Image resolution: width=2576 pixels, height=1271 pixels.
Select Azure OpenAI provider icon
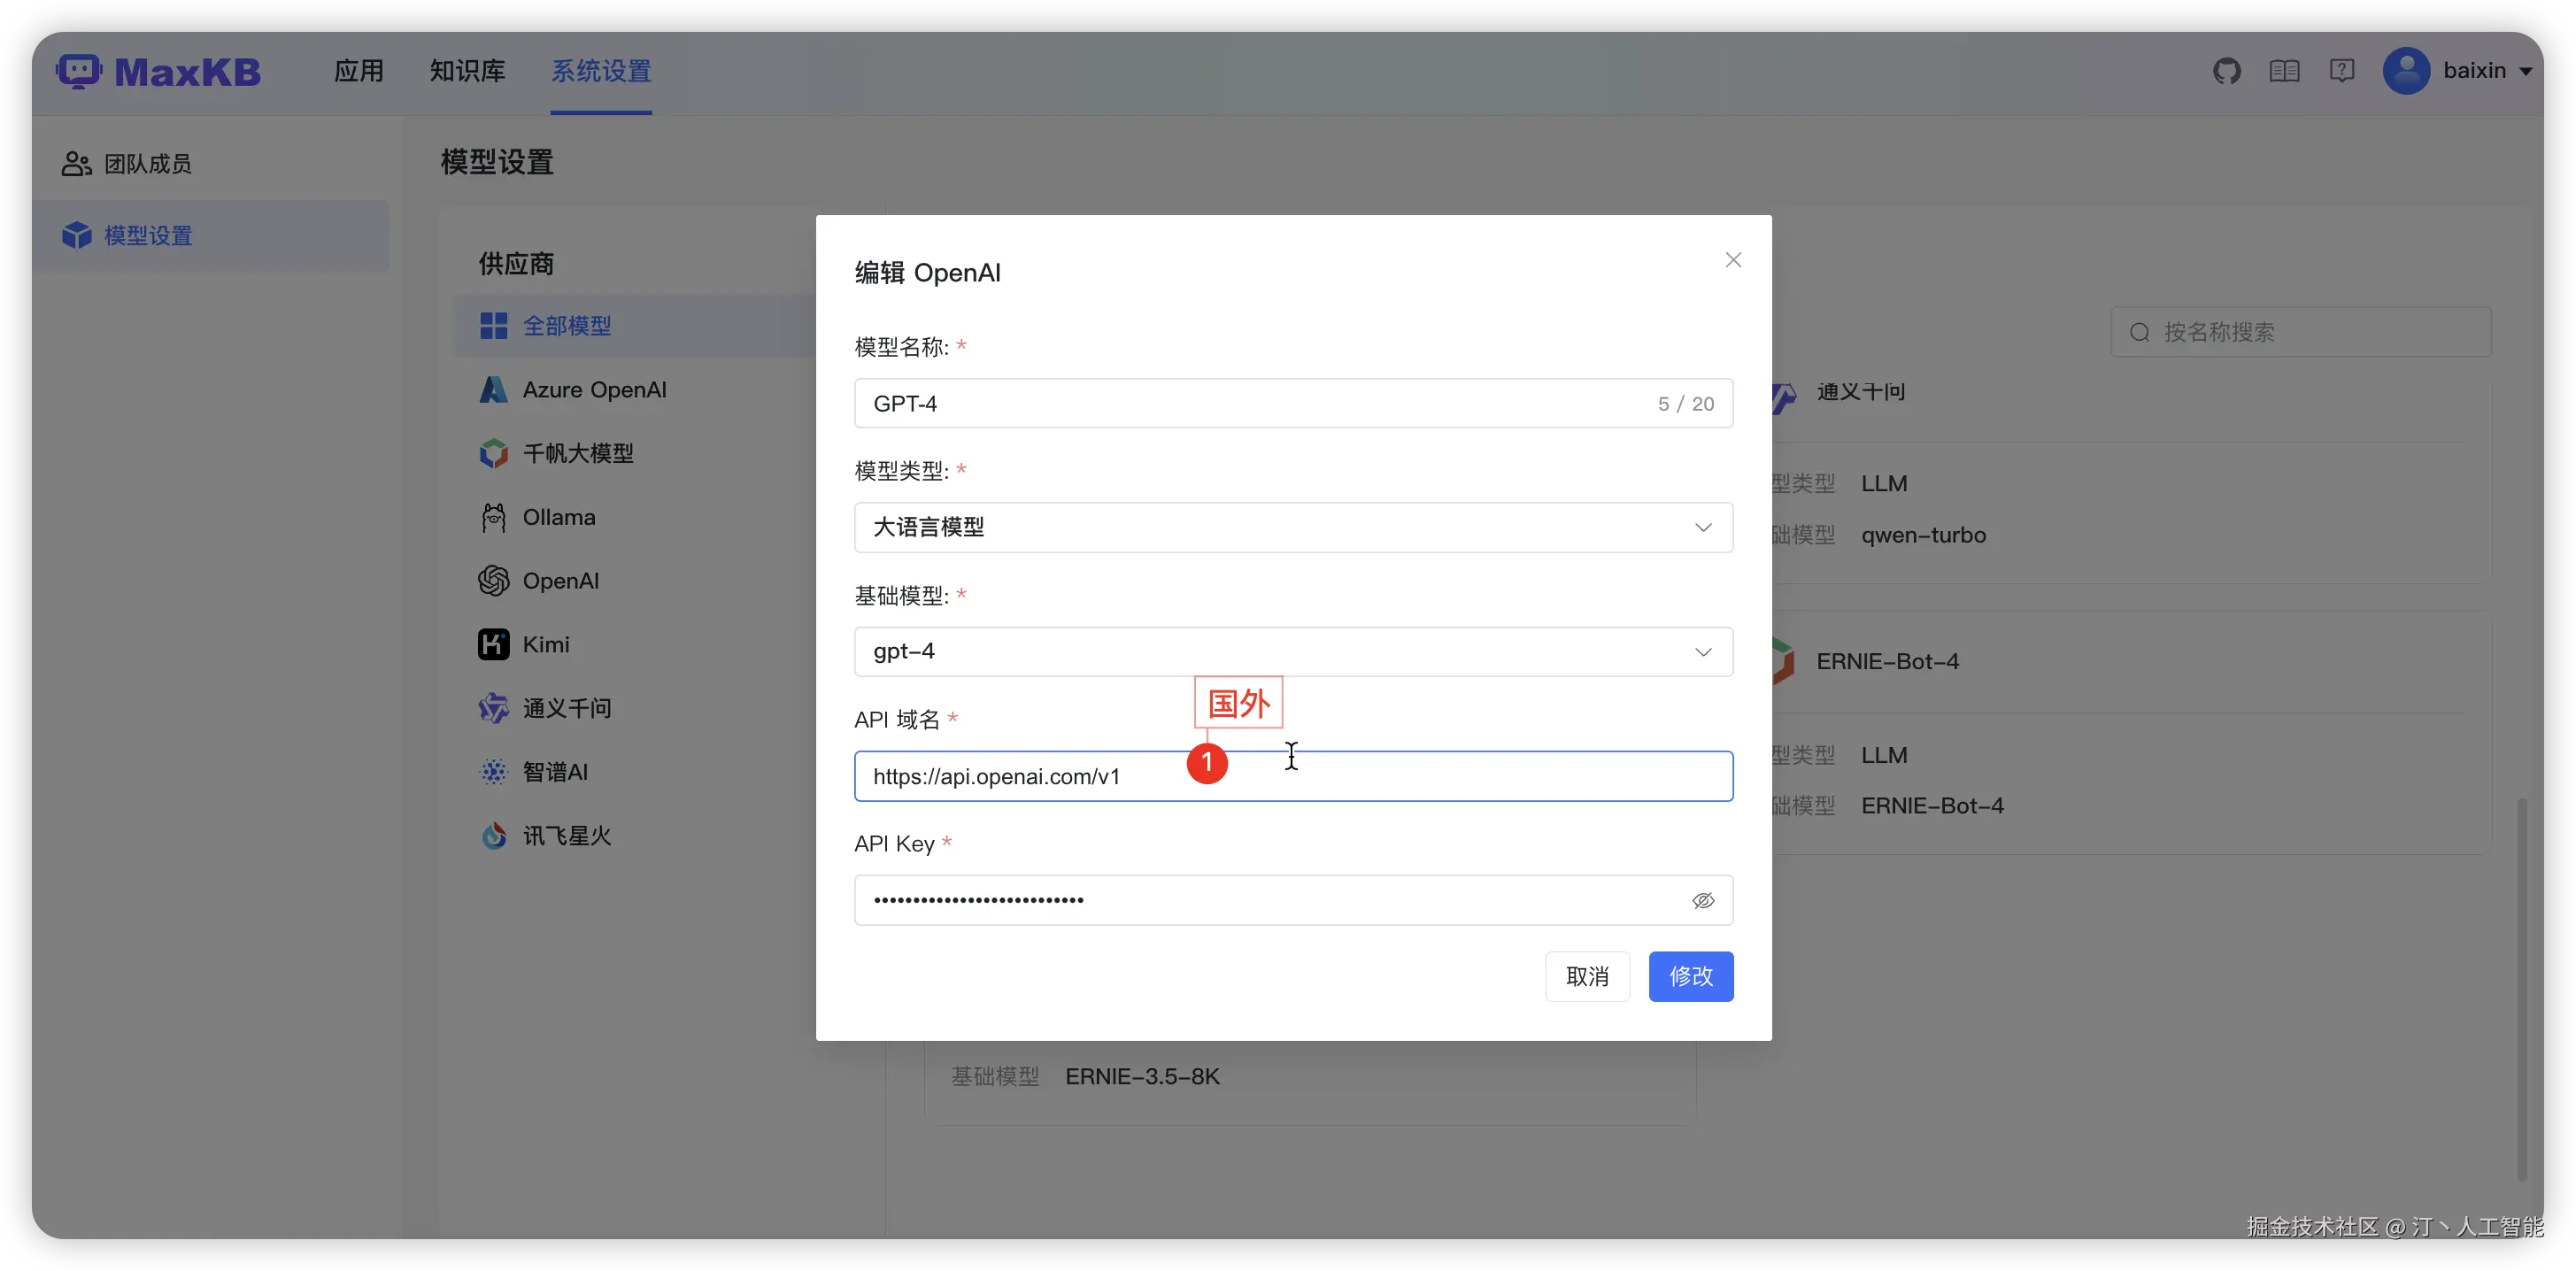point(493,390)
